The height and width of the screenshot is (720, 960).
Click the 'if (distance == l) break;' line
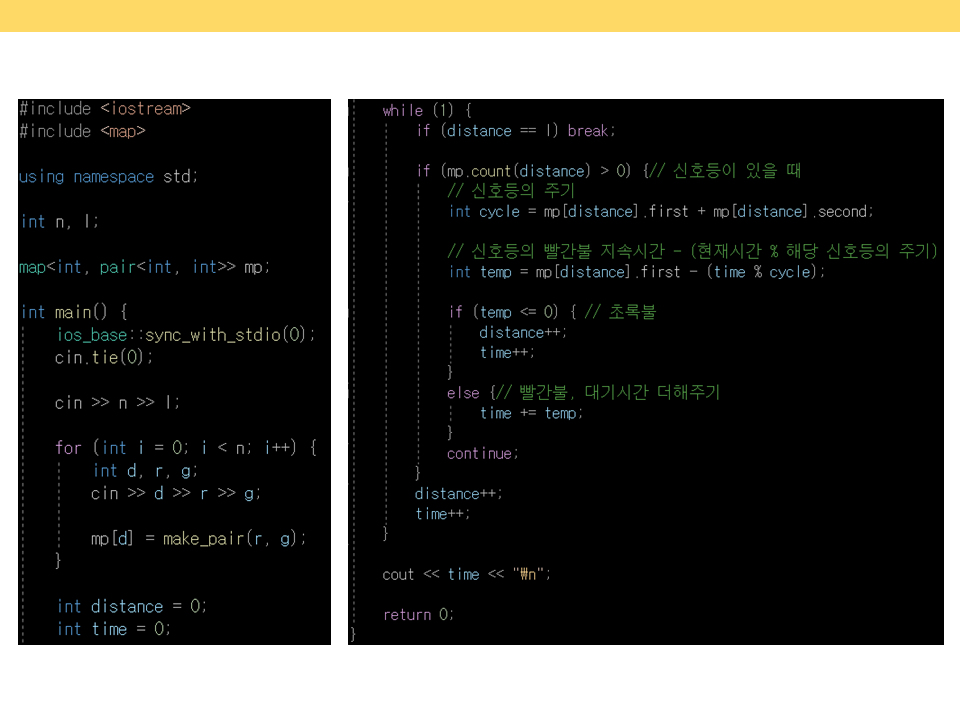click(x=516, y=131)
